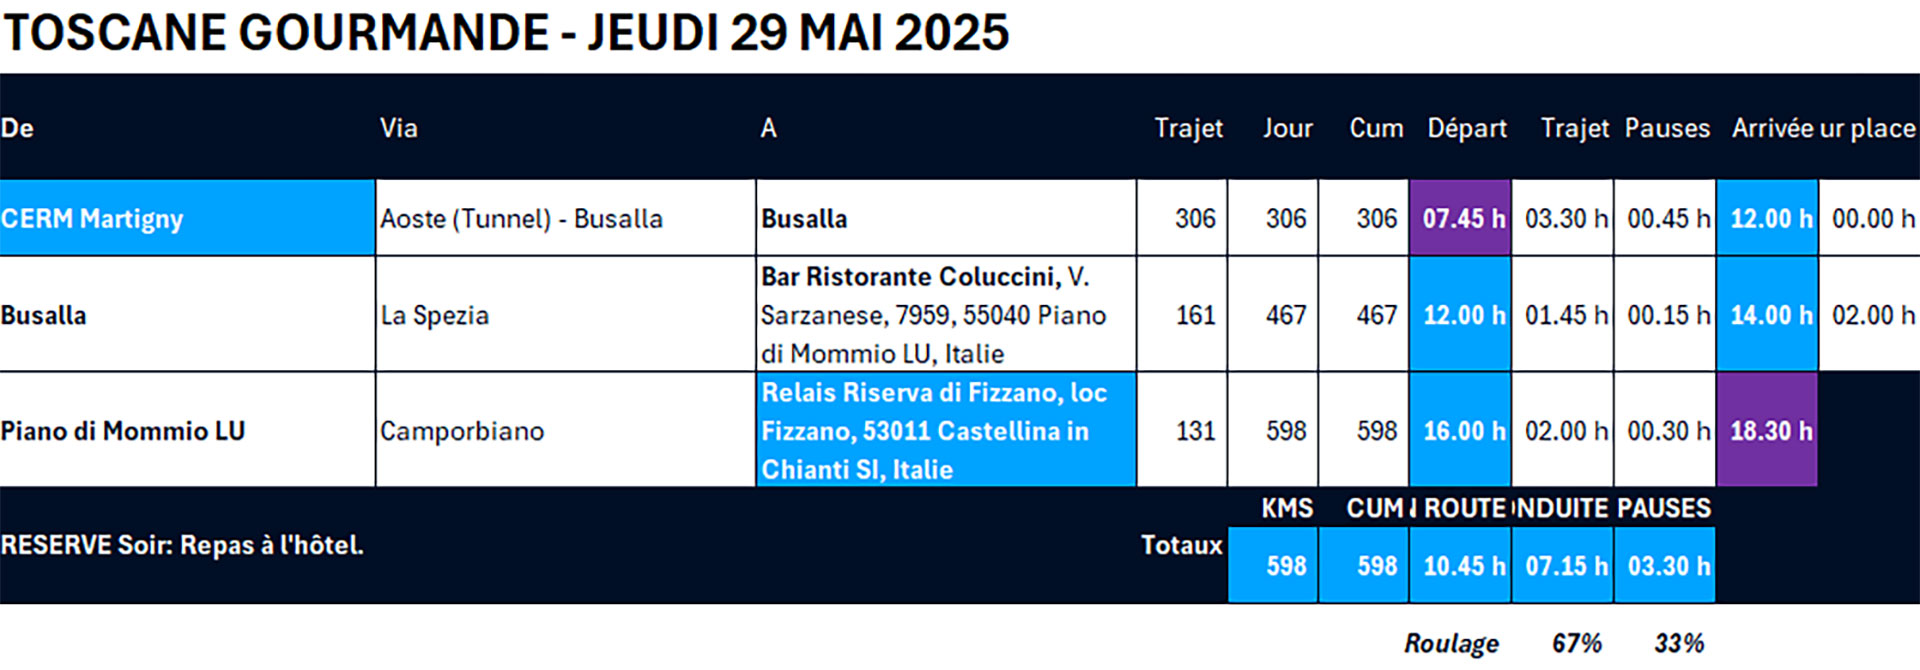The image size is (1920, 670).
Task: Select the Piano di Mommio LU cell
Action: point(187,431)
